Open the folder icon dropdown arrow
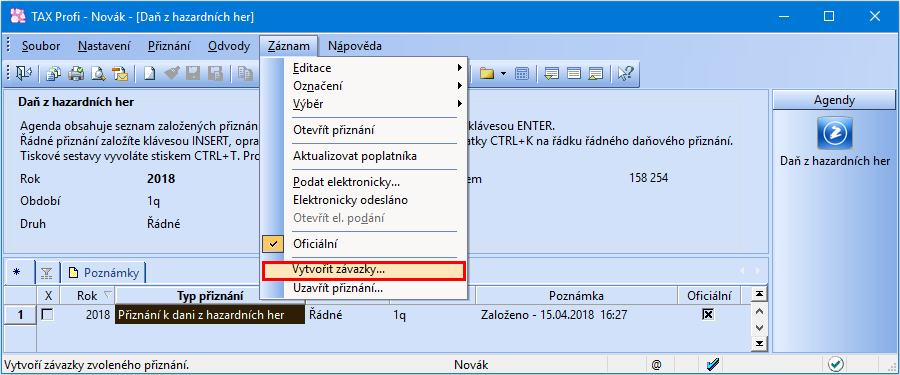Screen dimensions: 900x375 [x=502, y=74]
